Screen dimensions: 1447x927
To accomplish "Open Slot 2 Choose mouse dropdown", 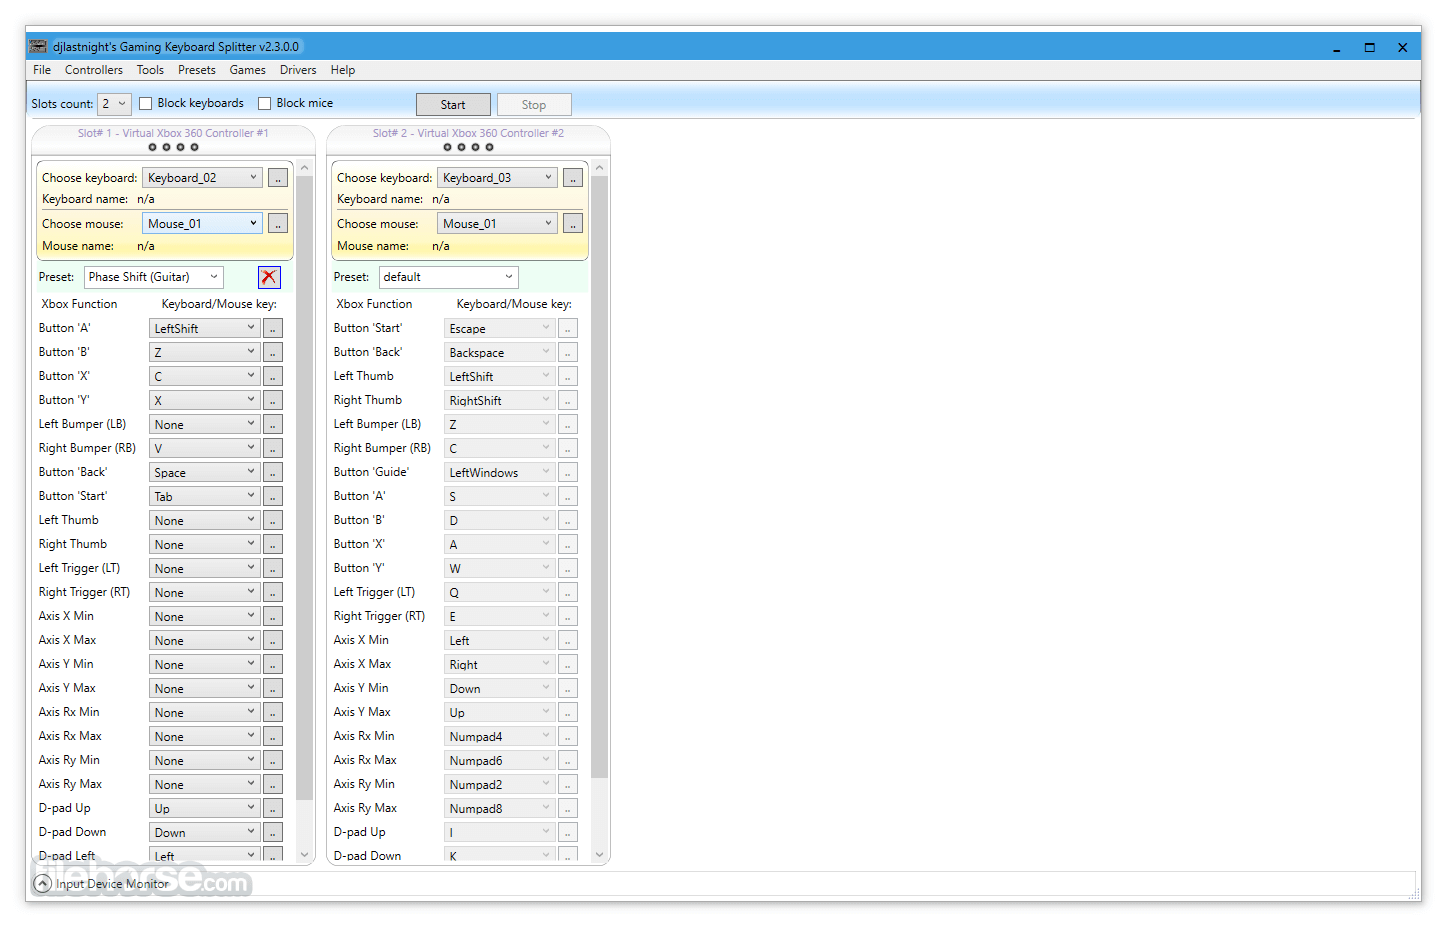I will point(497,224).
